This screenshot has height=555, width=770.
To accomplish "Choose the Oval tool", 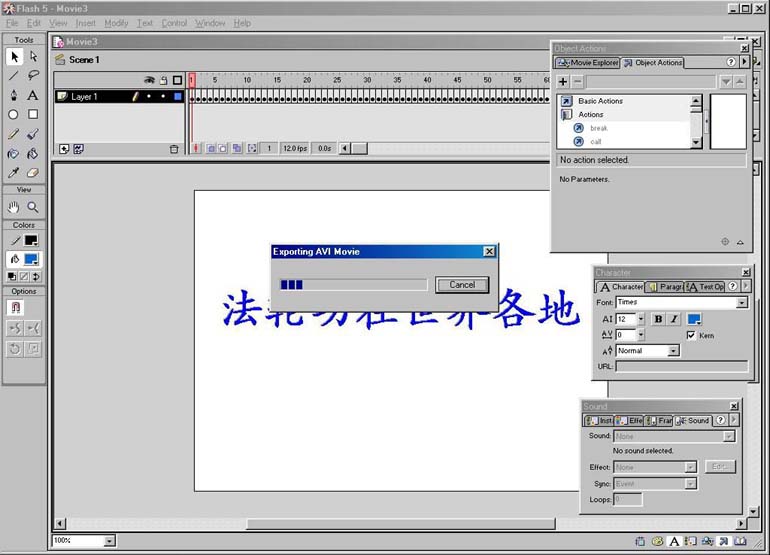I will click(14, 114).
